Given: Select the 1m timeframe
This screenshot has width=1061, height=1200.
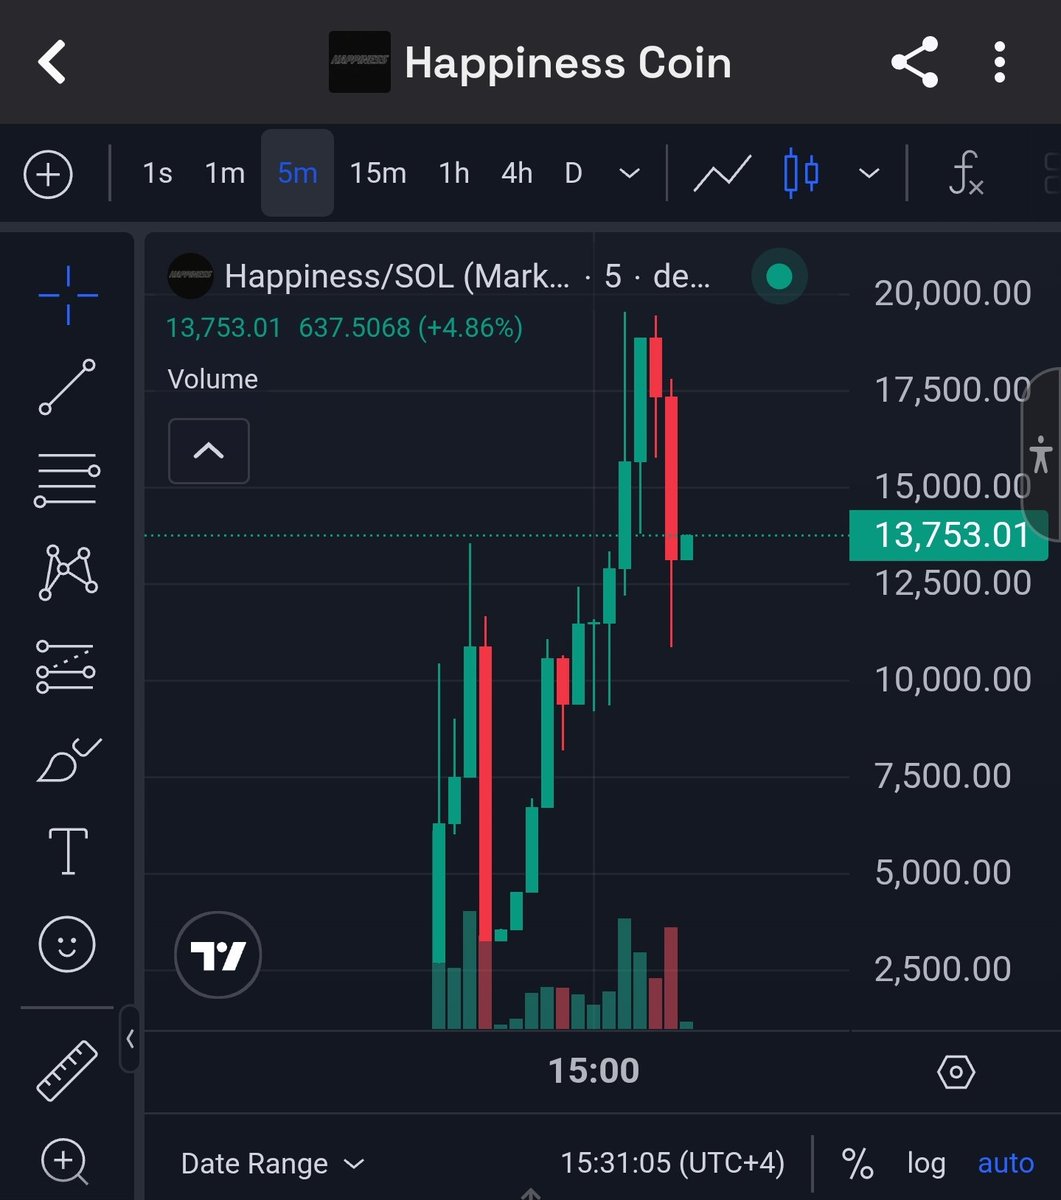Looking at the screenshot, I should tap(225, 173).
